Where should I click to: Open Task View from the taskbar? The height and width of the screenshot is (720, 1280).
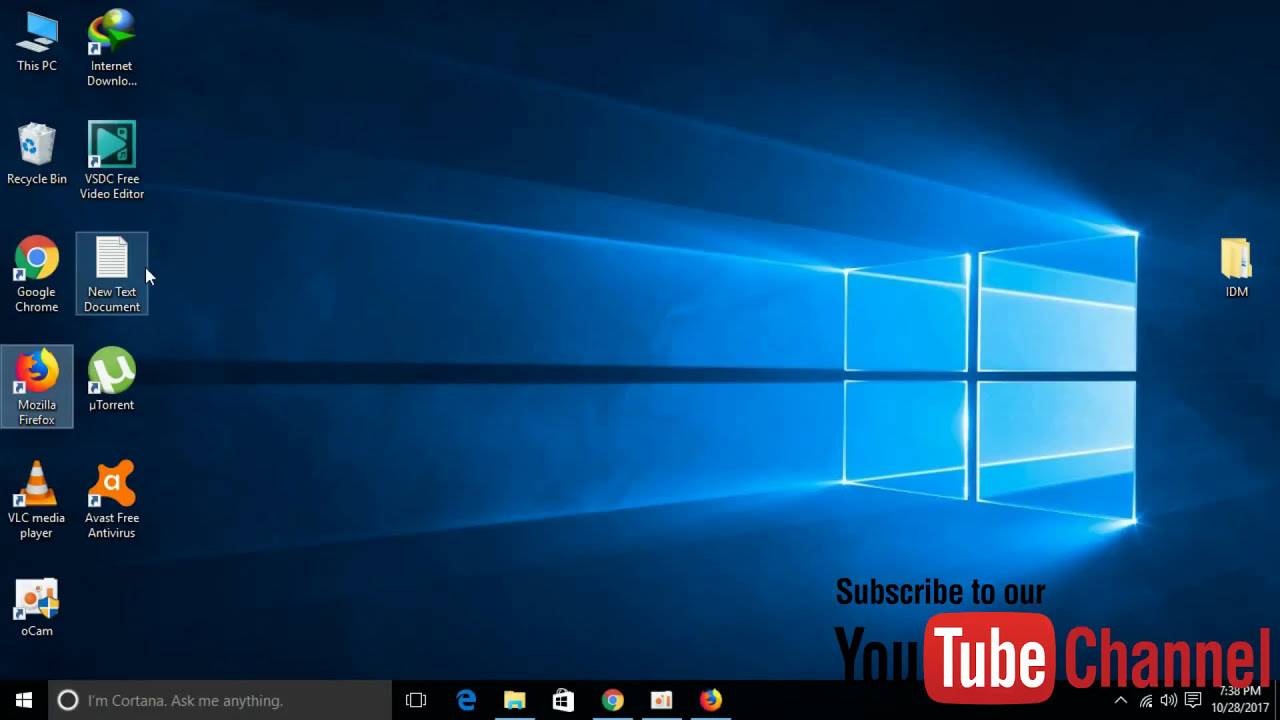[x=416, y=700]
